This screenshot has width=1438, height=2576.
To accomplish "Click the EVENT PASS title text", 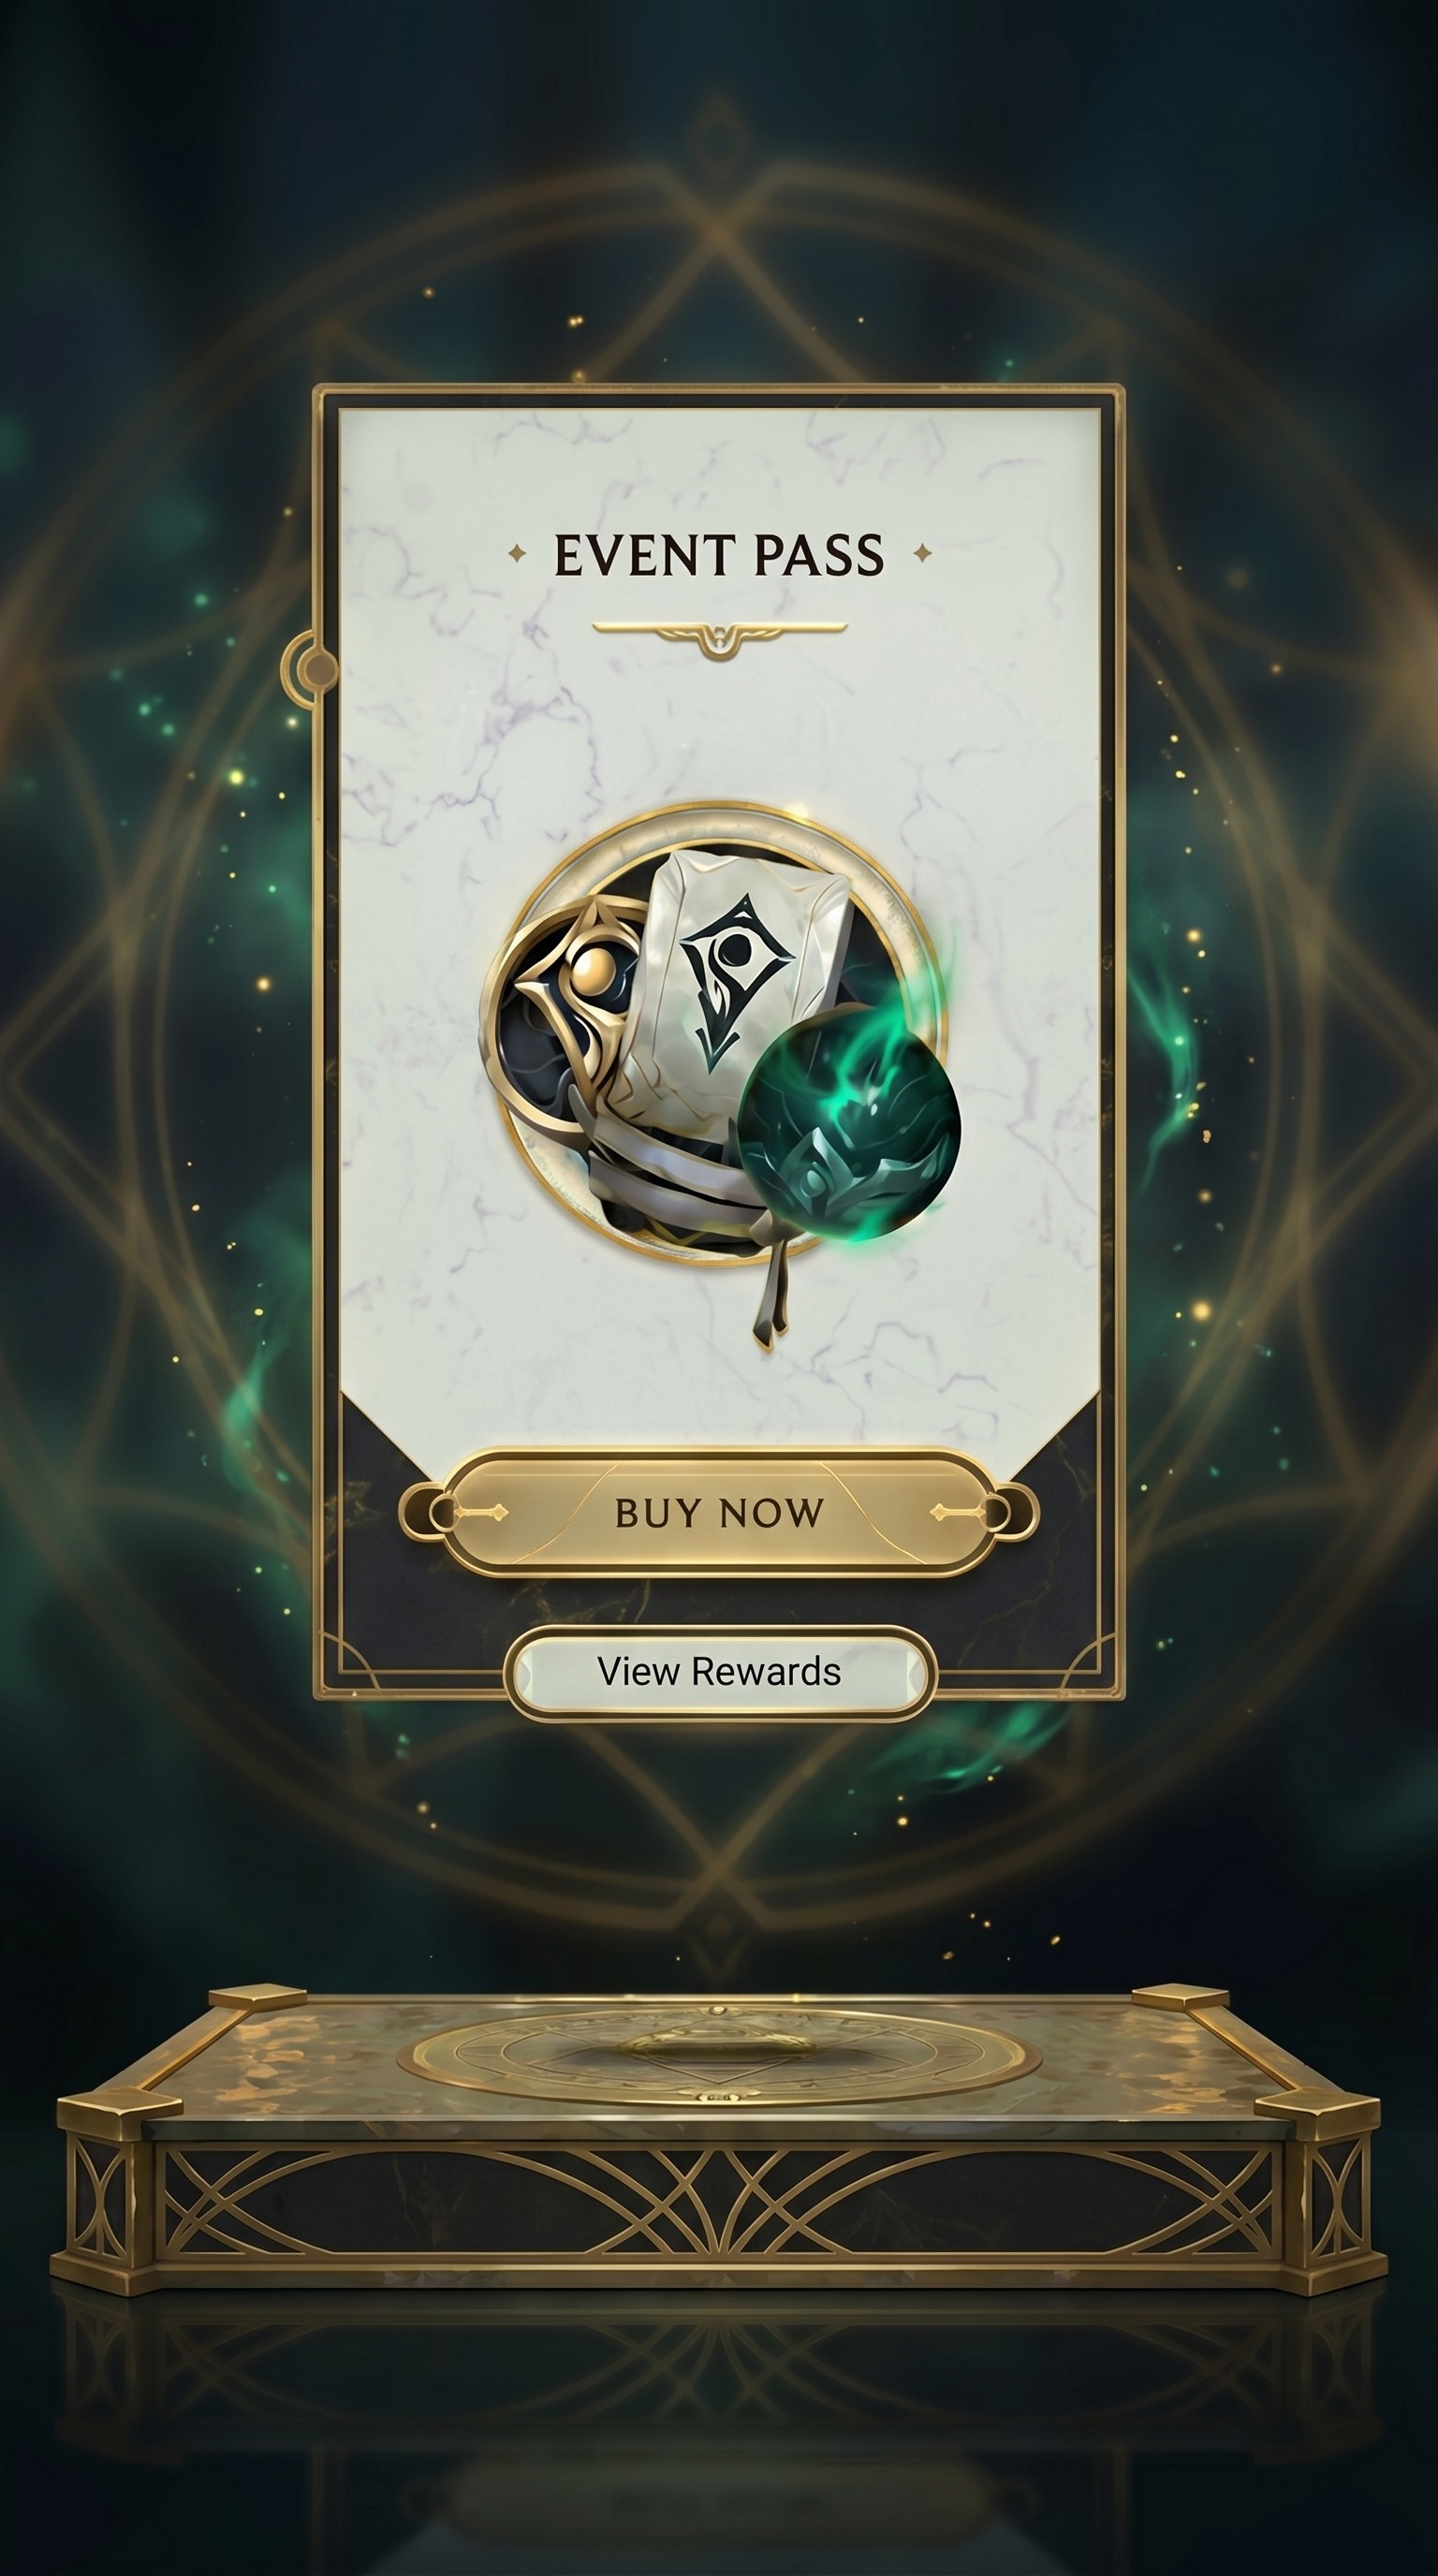I will 719,555.
